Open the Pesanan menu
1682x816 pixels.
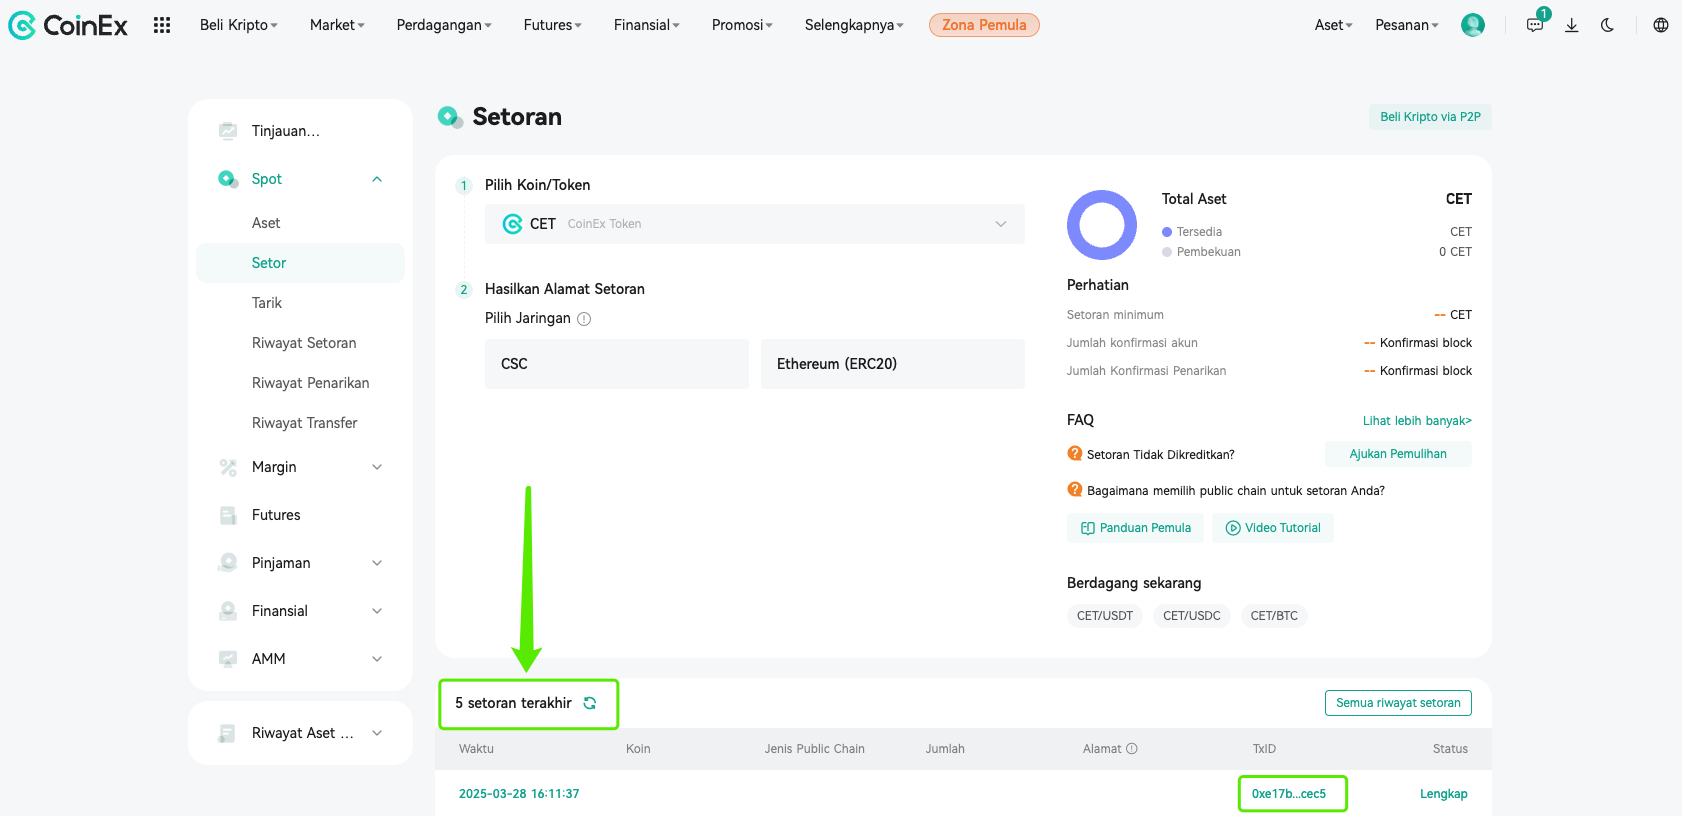click(x=1407, y=25)
